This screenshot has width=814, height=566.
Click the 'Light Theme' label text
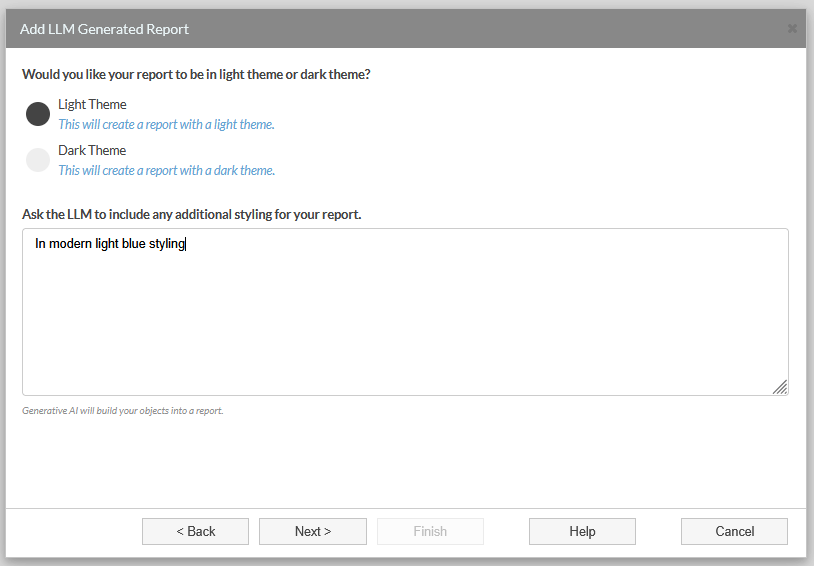pos(92,104)
